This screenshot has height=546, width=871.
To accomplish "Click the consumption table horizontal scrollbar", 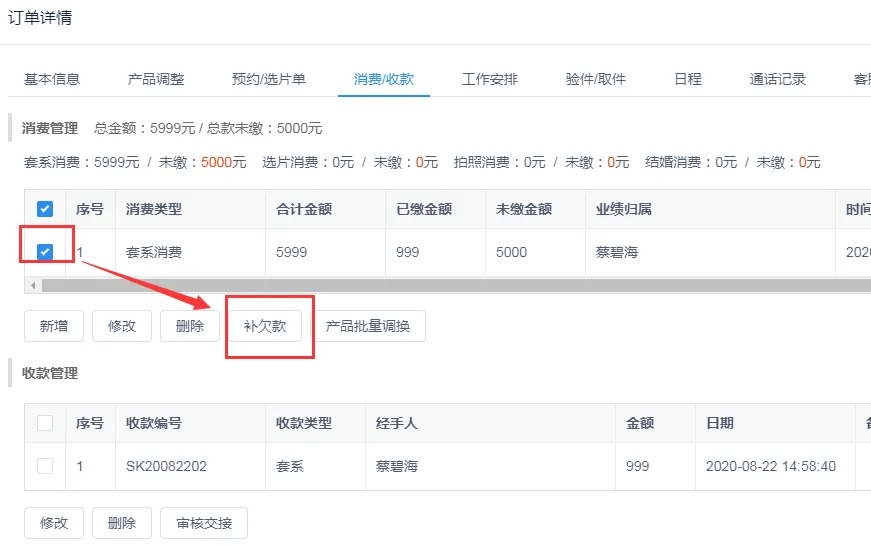I will click(450, 286).
